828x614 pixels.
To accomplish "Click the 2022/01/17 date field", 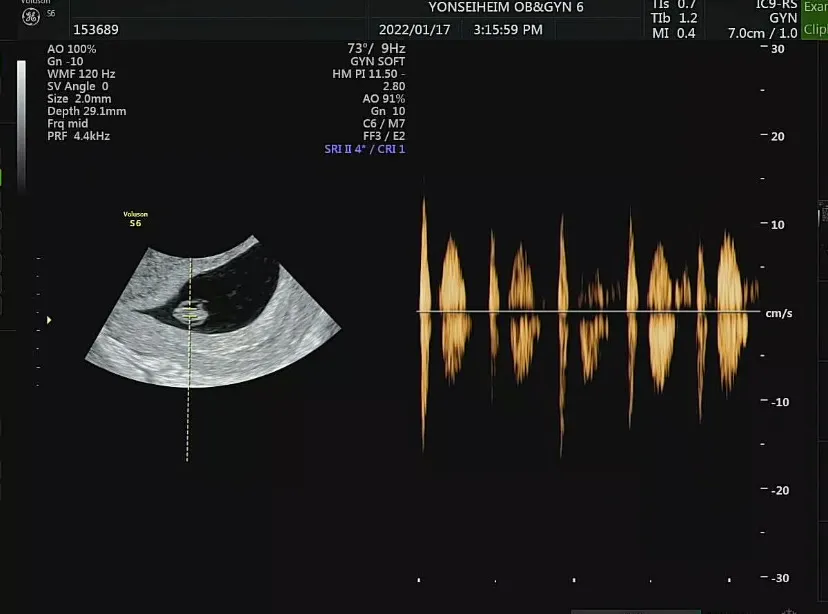I will click(415, 30).
